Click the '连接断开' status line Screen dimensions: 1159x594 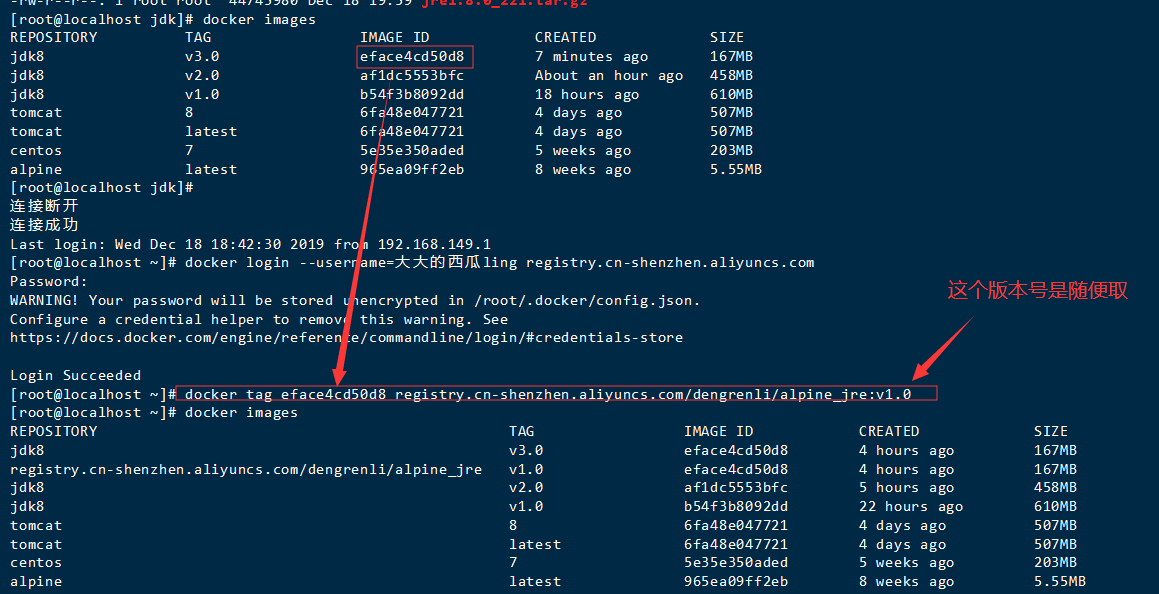(x=44, y=206)
